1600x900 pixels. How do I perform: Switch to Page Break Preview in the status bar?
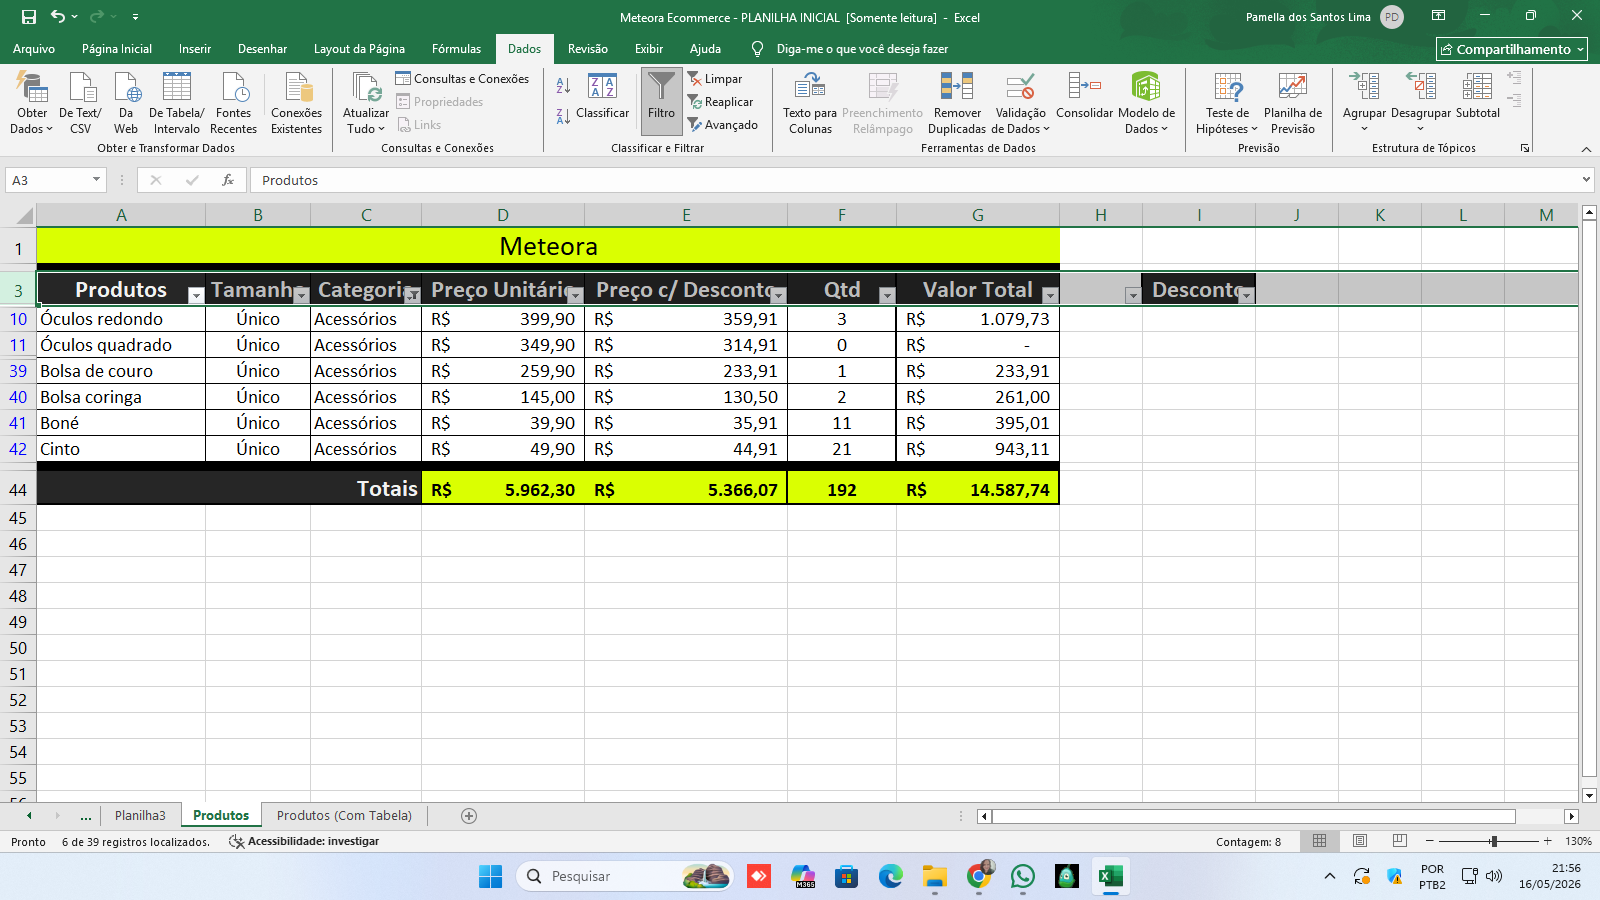[x=1400, y=841]
